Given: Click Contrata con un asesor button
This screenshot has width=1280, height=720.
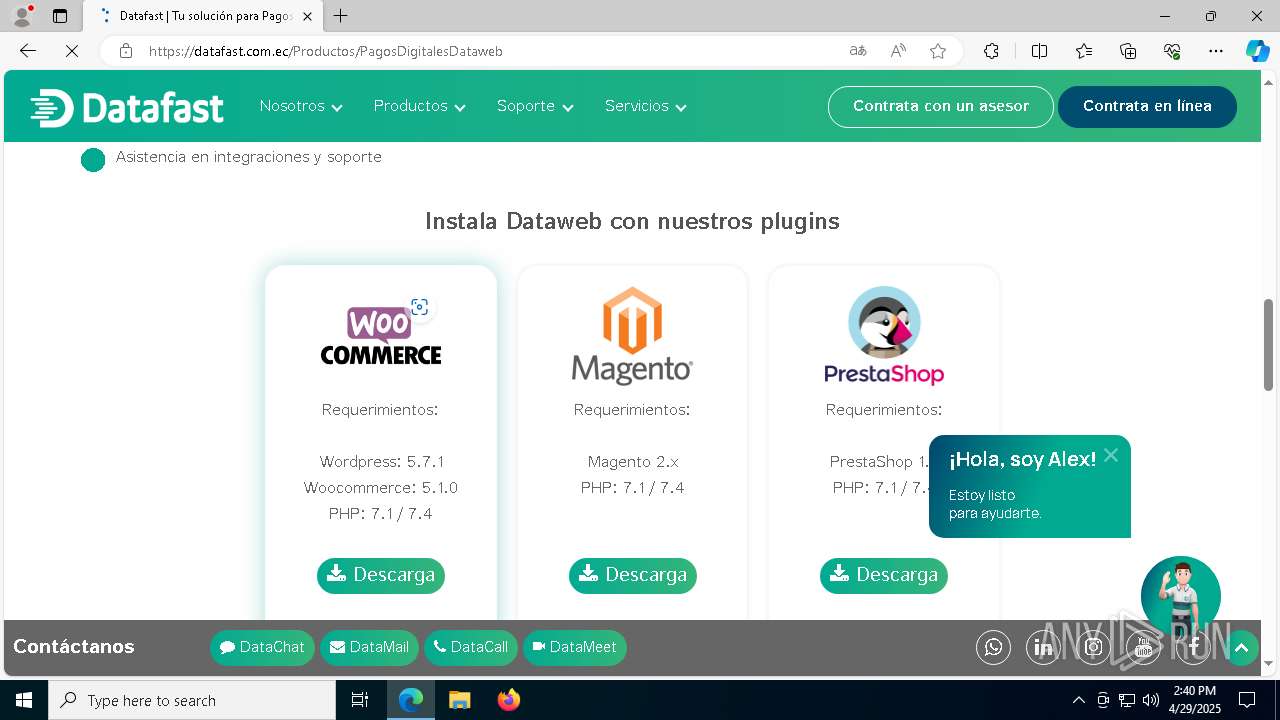Looking at the screenshot, I should click(x=941, y=107).
